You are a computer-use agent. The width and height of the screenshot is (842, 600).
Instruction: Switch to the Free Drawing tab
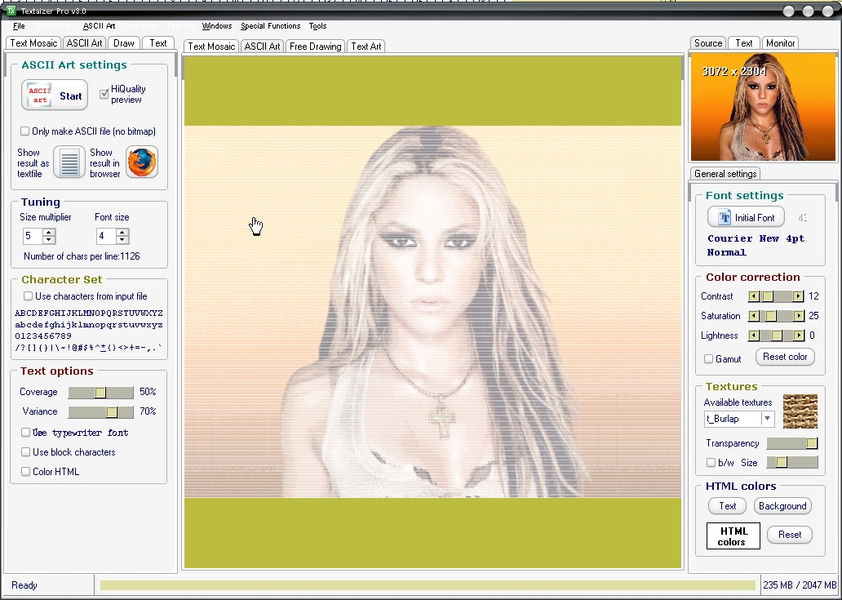315,47
